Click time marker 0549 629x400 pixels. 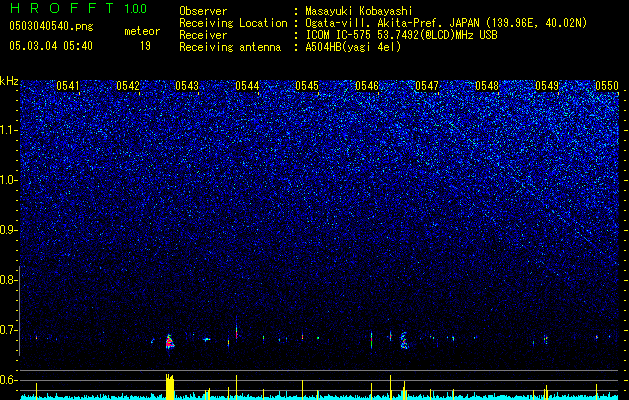tap(547, 86)
